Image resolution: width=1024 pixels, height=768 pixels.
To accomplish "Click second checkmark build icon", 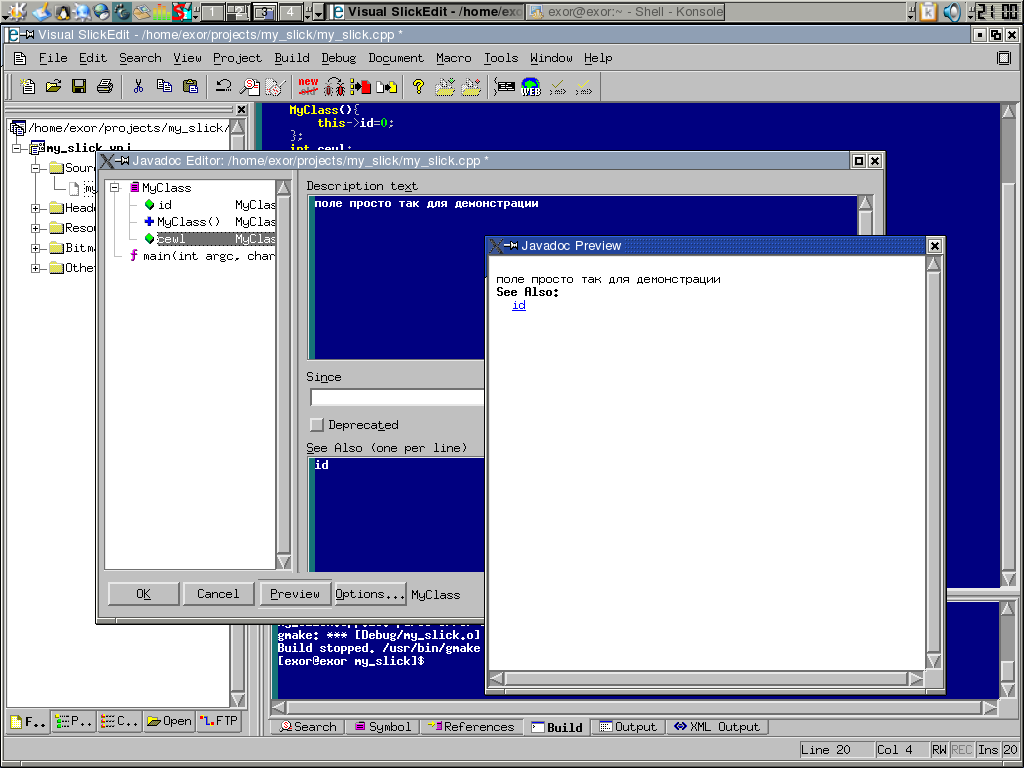I will click(583, 88).
